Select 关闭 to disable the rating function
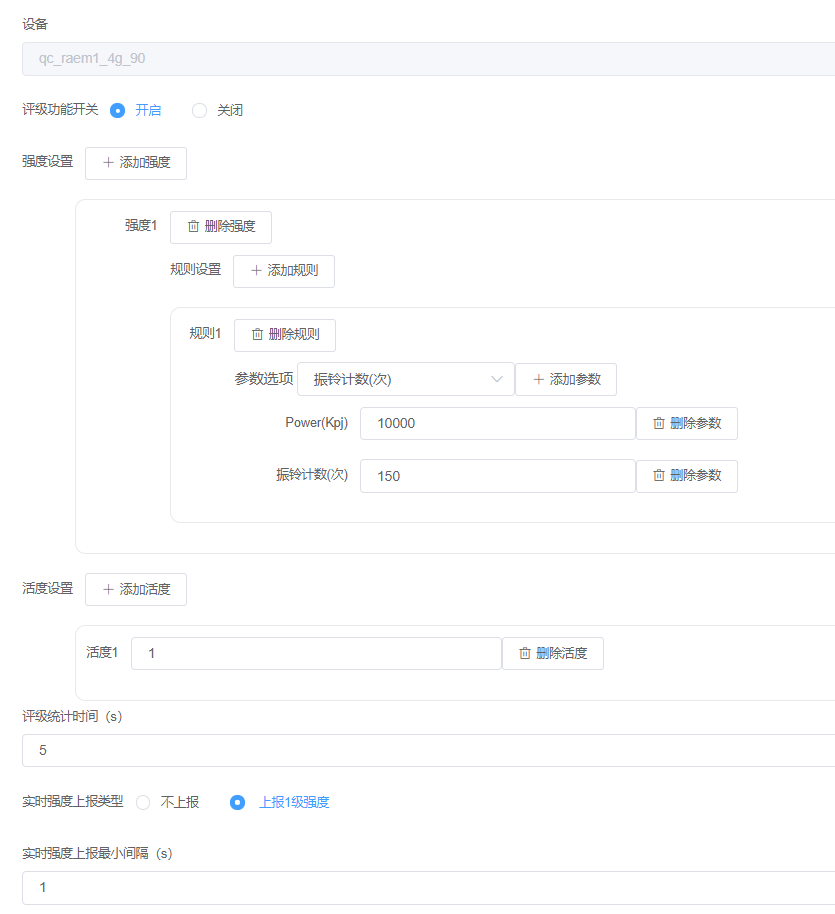The image size is (835, 914). pos(200,111)
